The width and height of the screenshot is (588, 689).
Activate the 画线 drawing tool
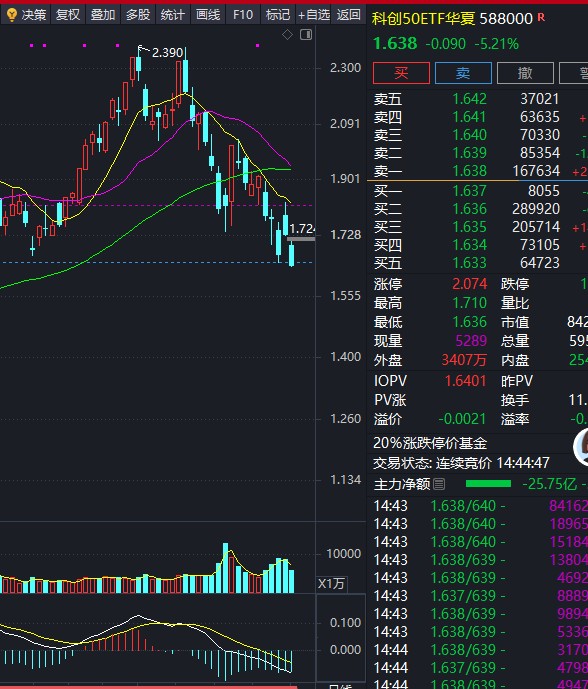point(208,15)
